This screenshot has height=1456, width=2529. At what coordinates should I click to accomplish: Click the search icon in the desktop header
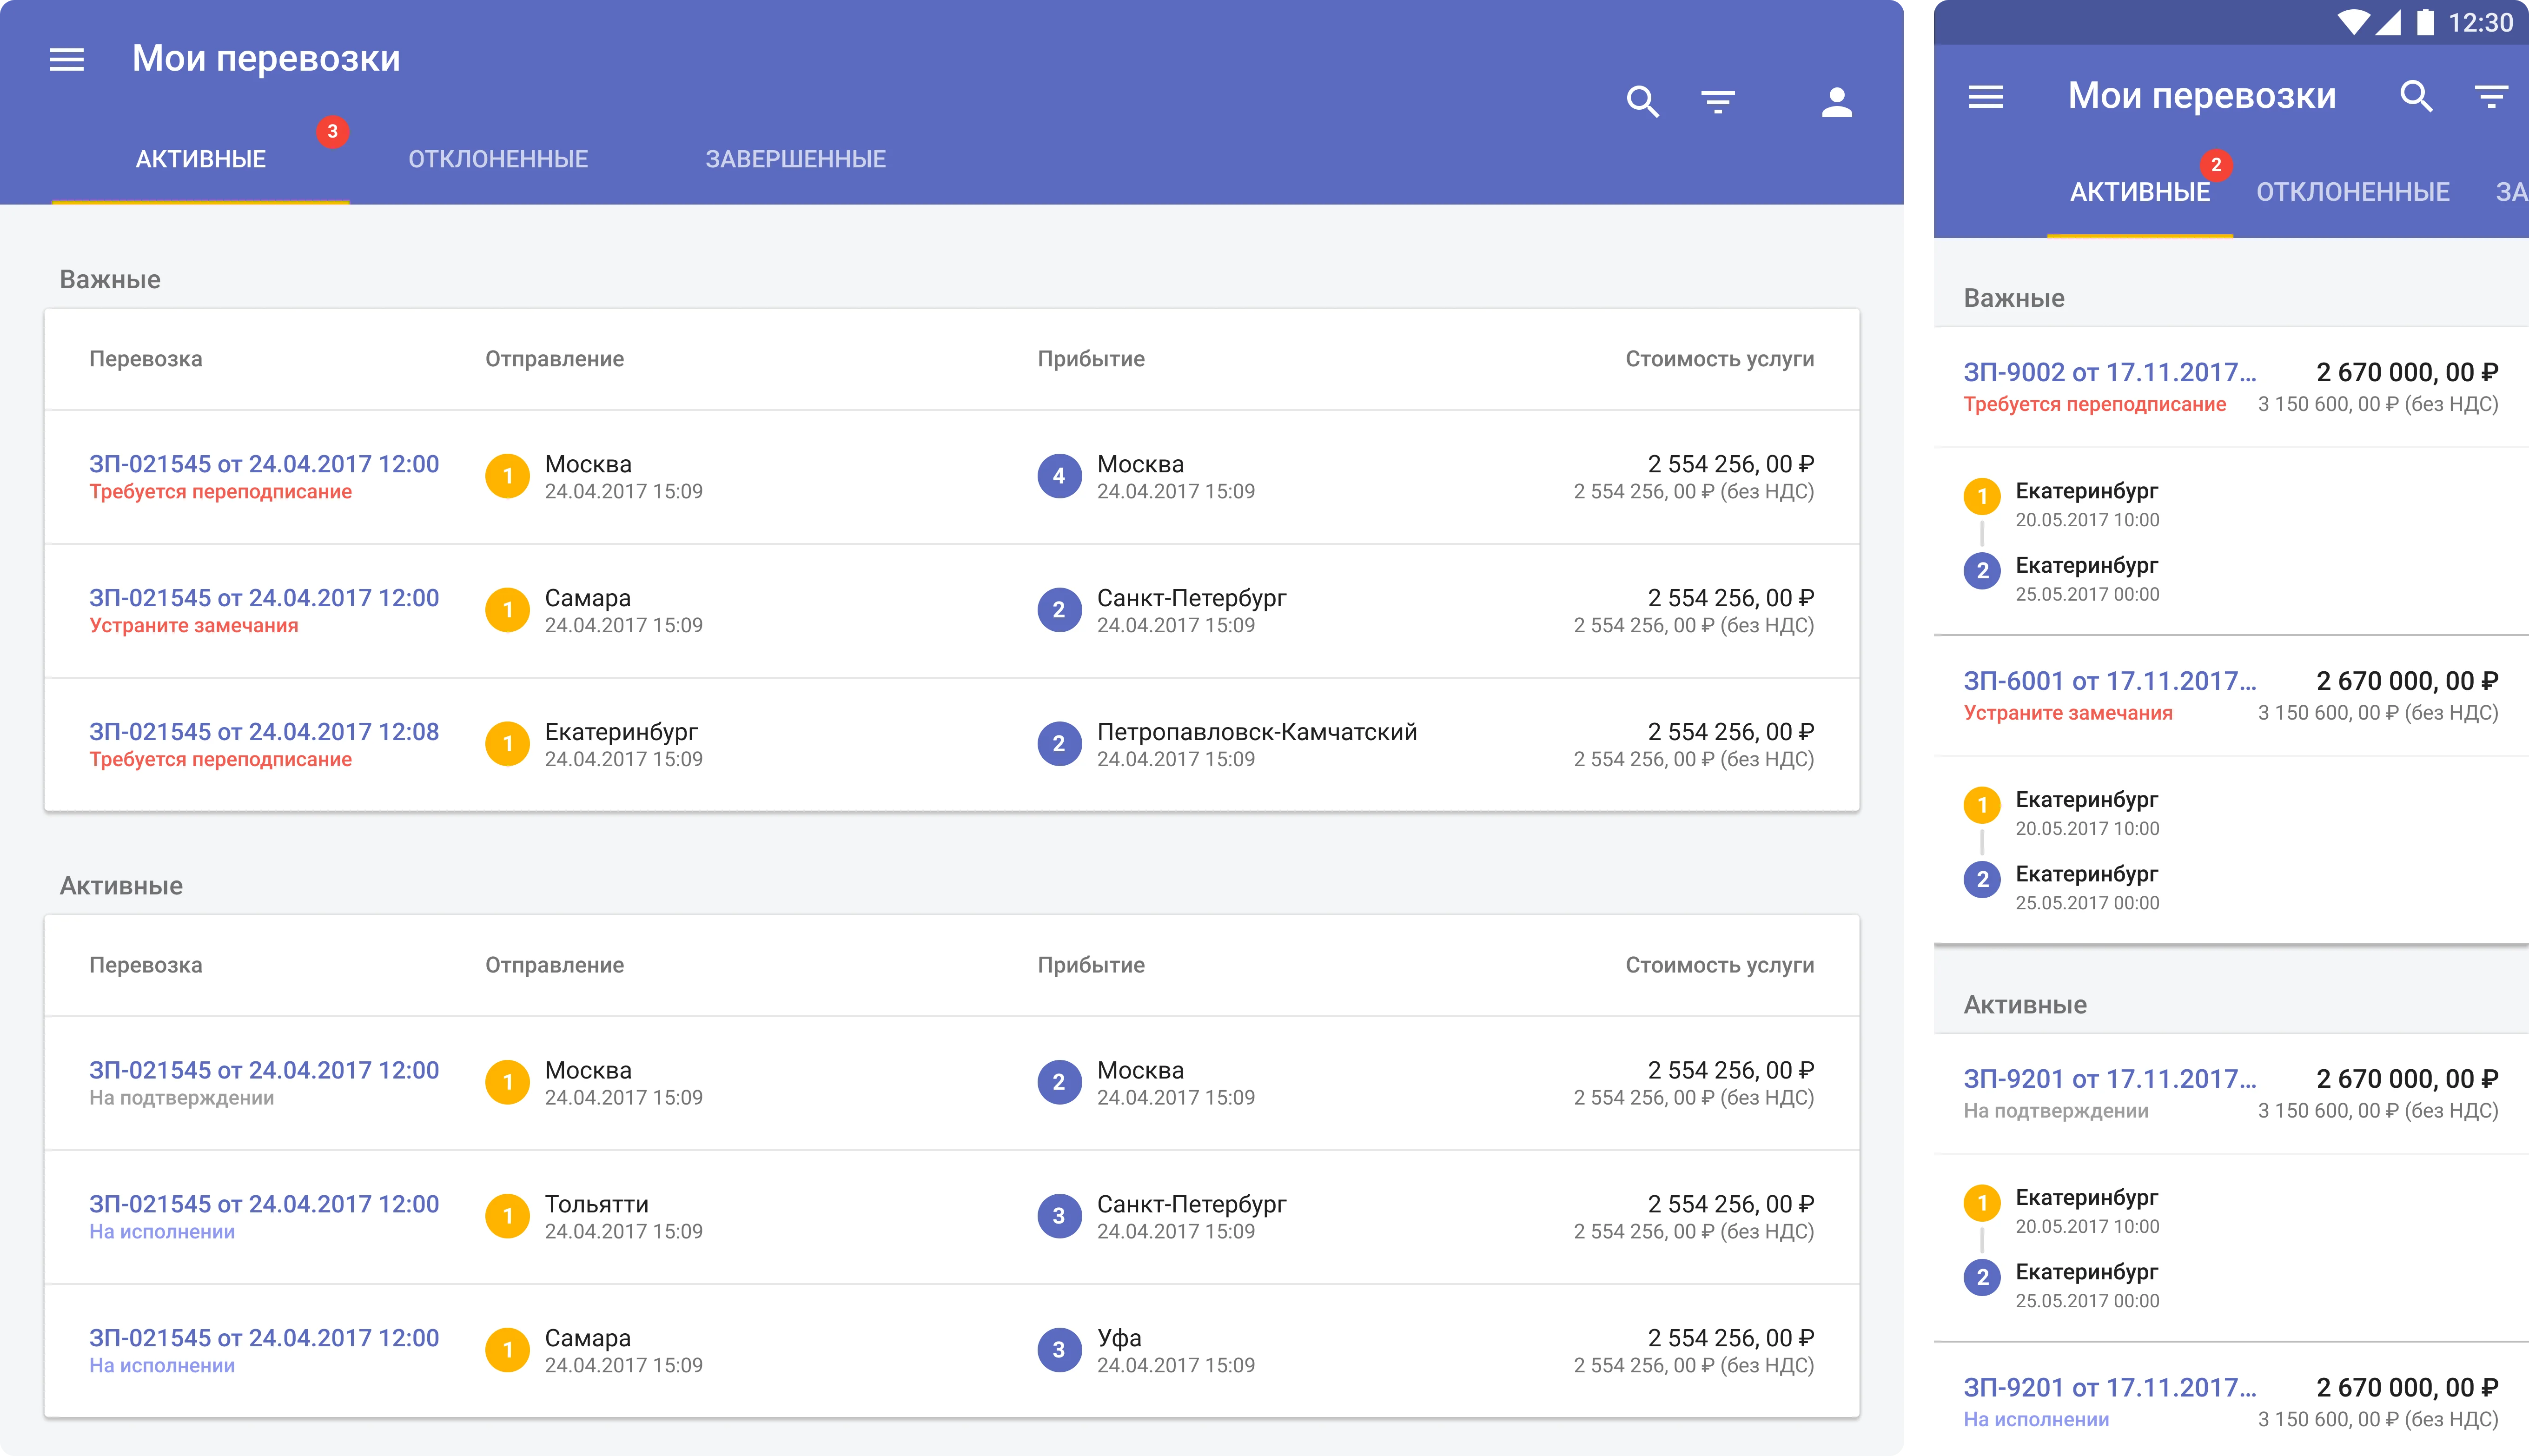1642,101
